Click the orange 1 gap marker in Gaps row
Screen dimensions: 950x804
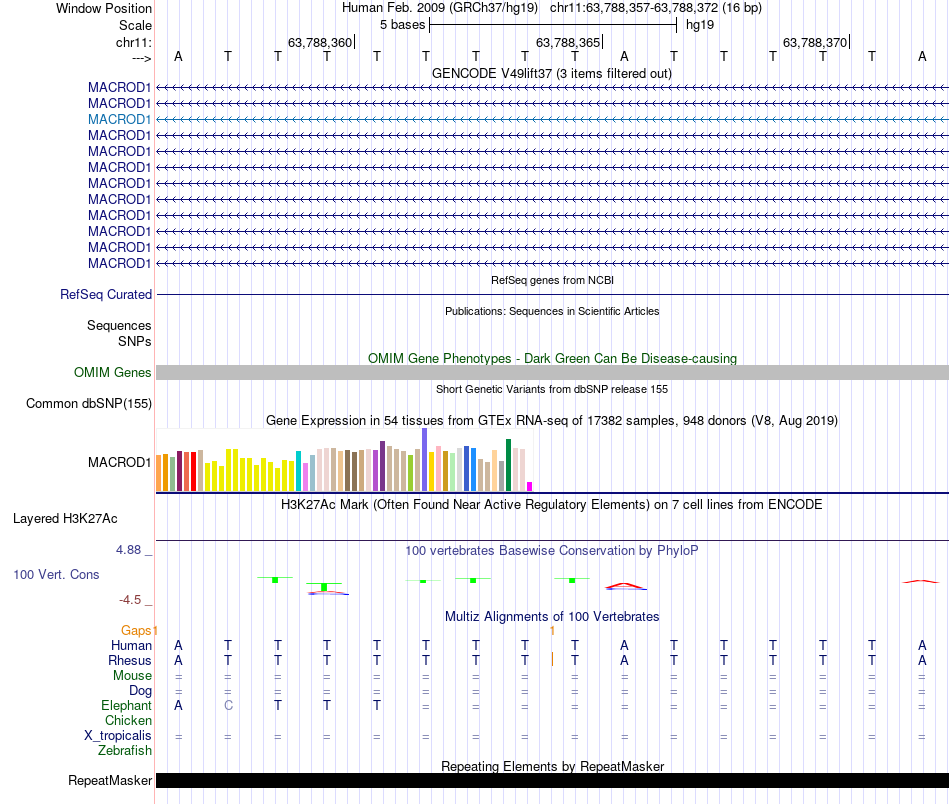coord(552,631)
